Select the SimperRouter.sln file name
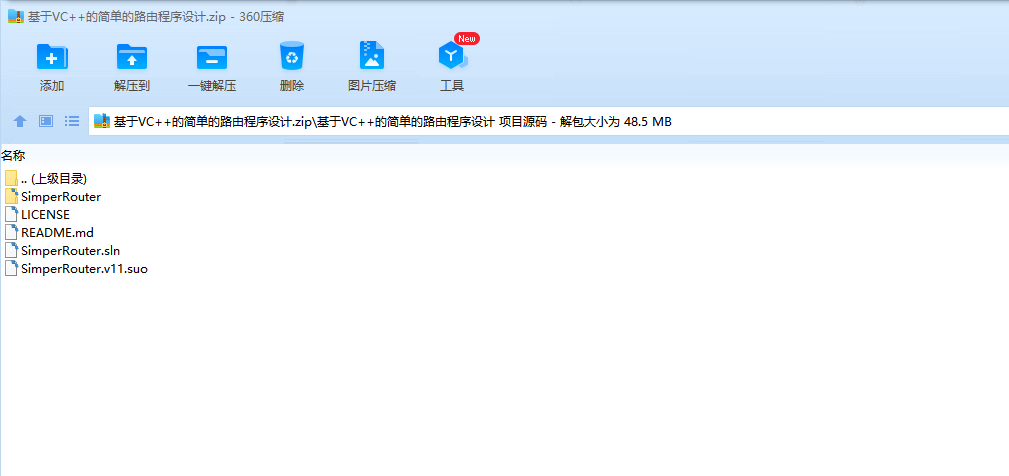Image resolution: width=1009 pixels, height=476 pixels. (70, 251)
